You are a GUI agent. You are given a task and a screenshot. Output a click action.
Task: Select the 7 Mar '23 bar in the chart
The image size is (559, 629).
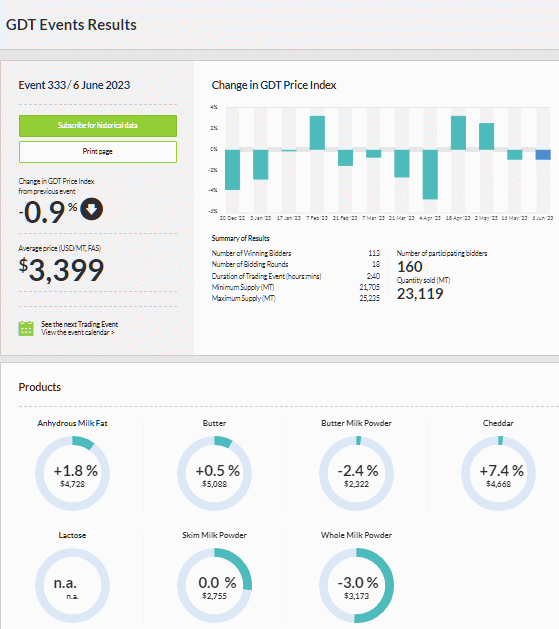click(374, 154)
